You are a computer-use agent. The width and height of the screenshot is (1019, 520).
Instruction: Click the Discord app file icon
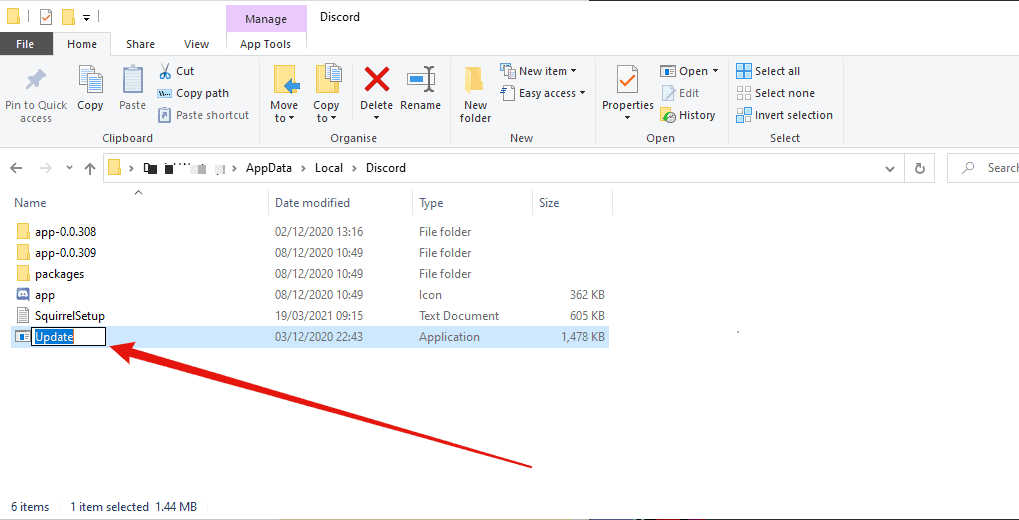[23, 294]
